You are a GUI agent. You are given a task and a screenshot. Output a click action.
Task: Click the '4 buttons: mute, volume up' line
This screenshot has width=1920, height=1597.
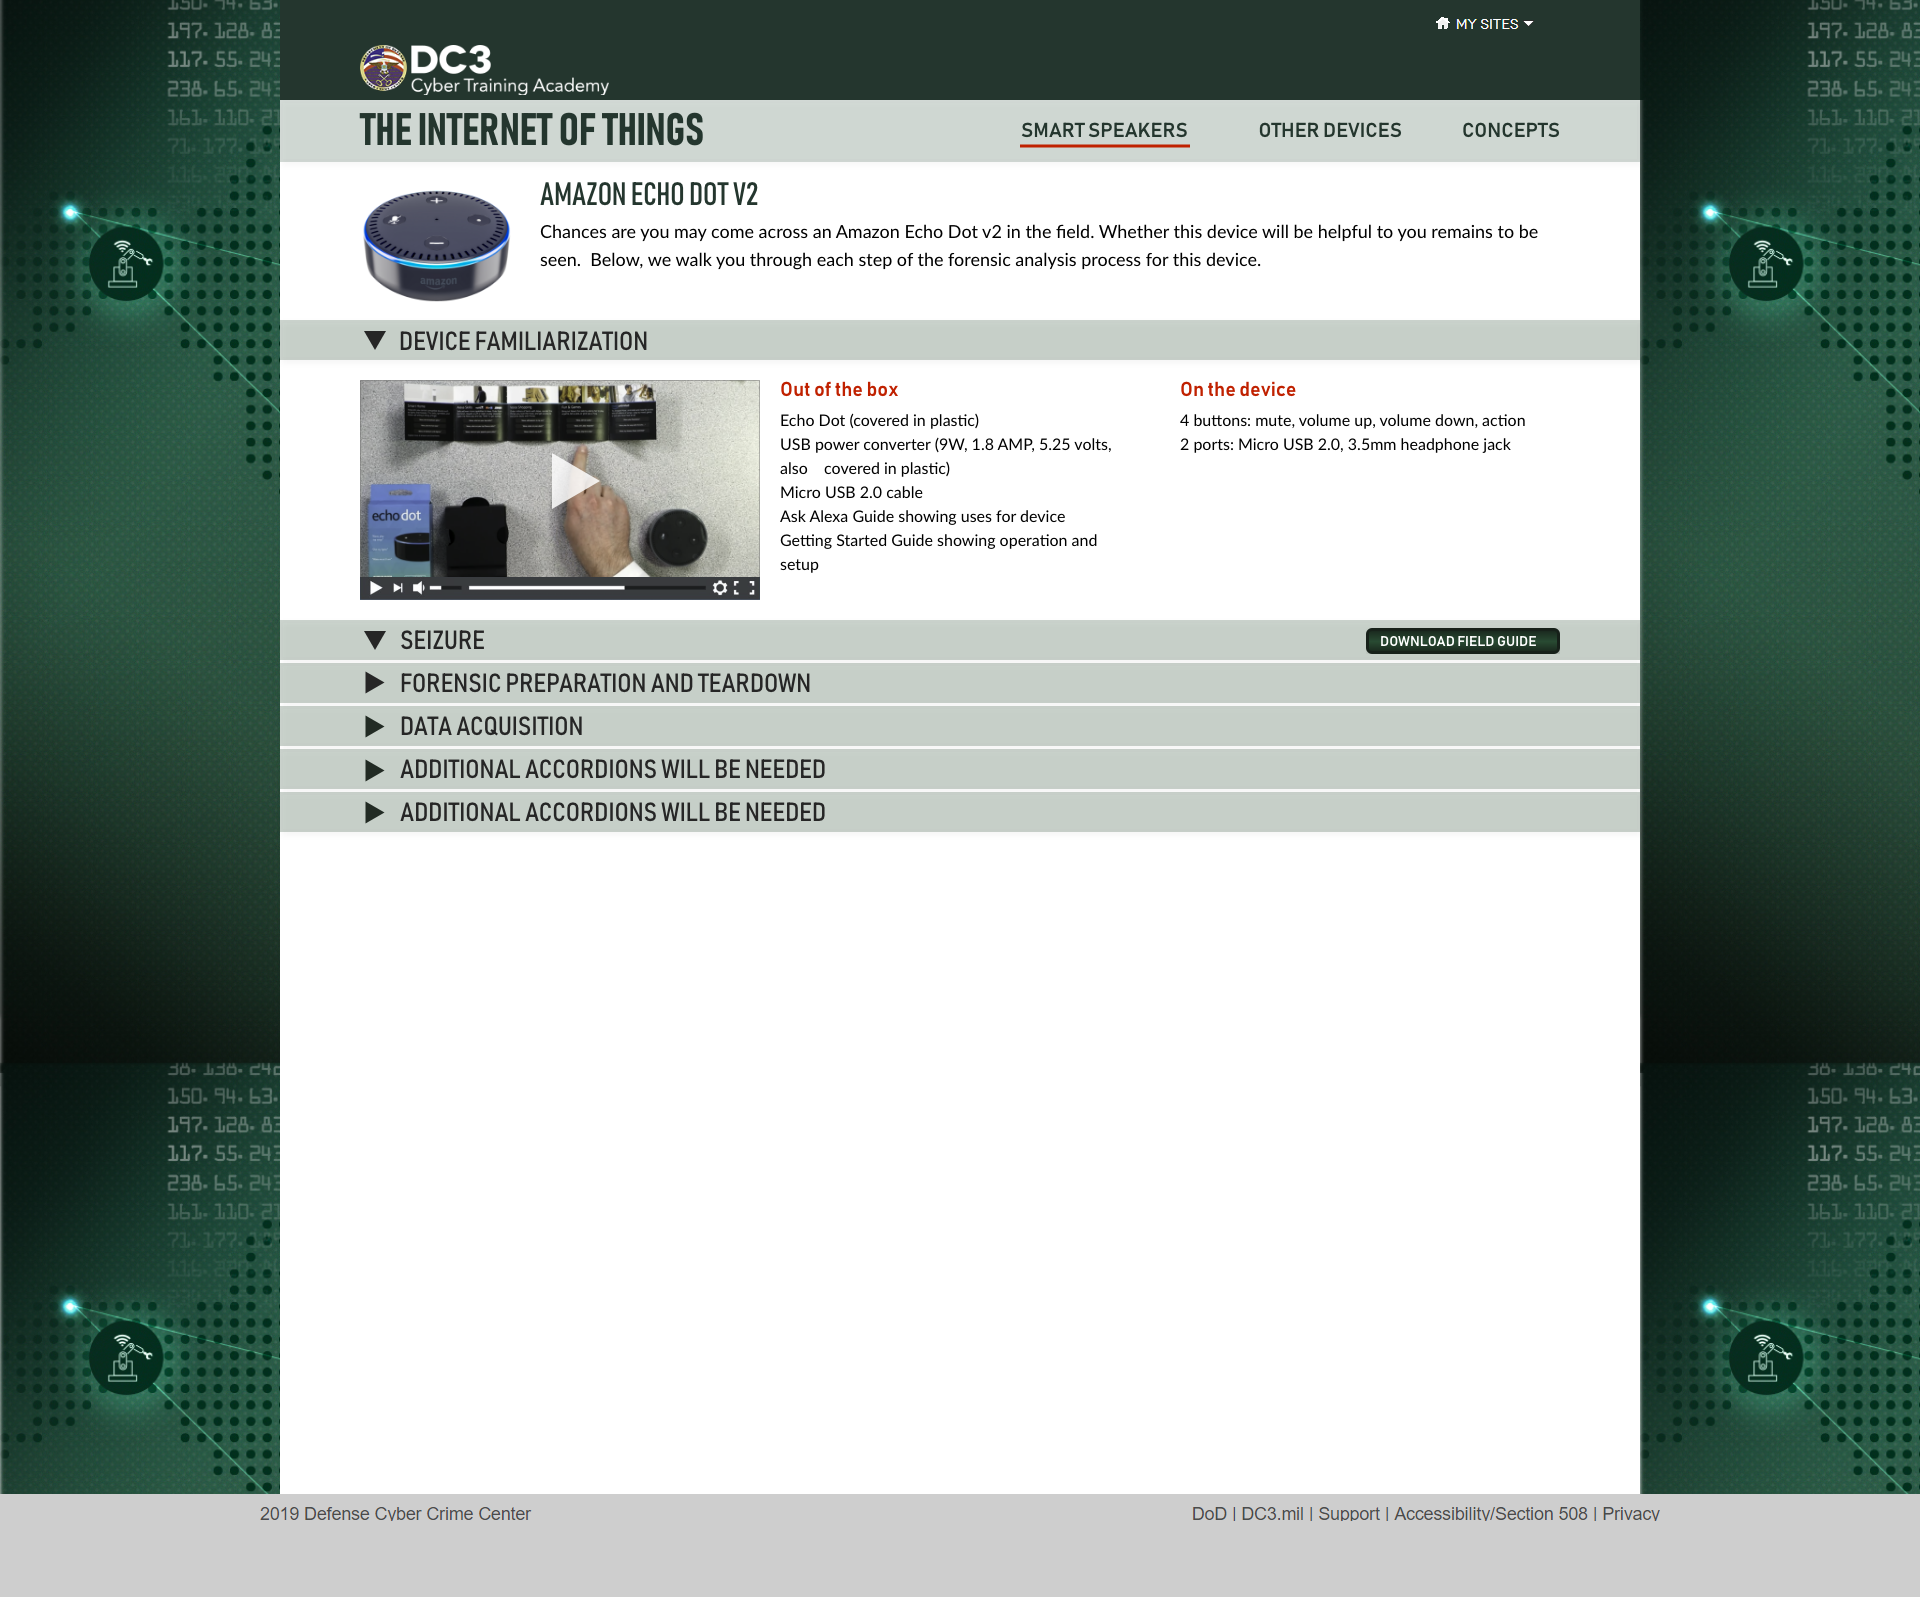point(1352,421)
